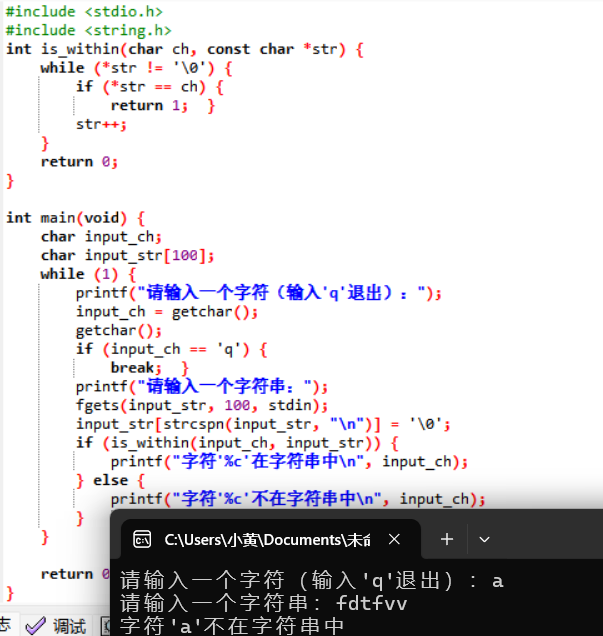Image resolution: width=603 pixels, height=636 pixels.
Task: Click the '#include <stdio.h>' line
Action: click(84, 11)
